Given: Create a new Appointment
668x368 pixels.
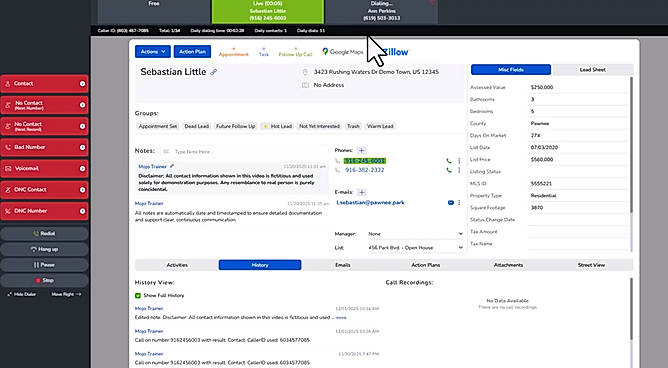Looking at the screenshot, I should tap(233, 52).
